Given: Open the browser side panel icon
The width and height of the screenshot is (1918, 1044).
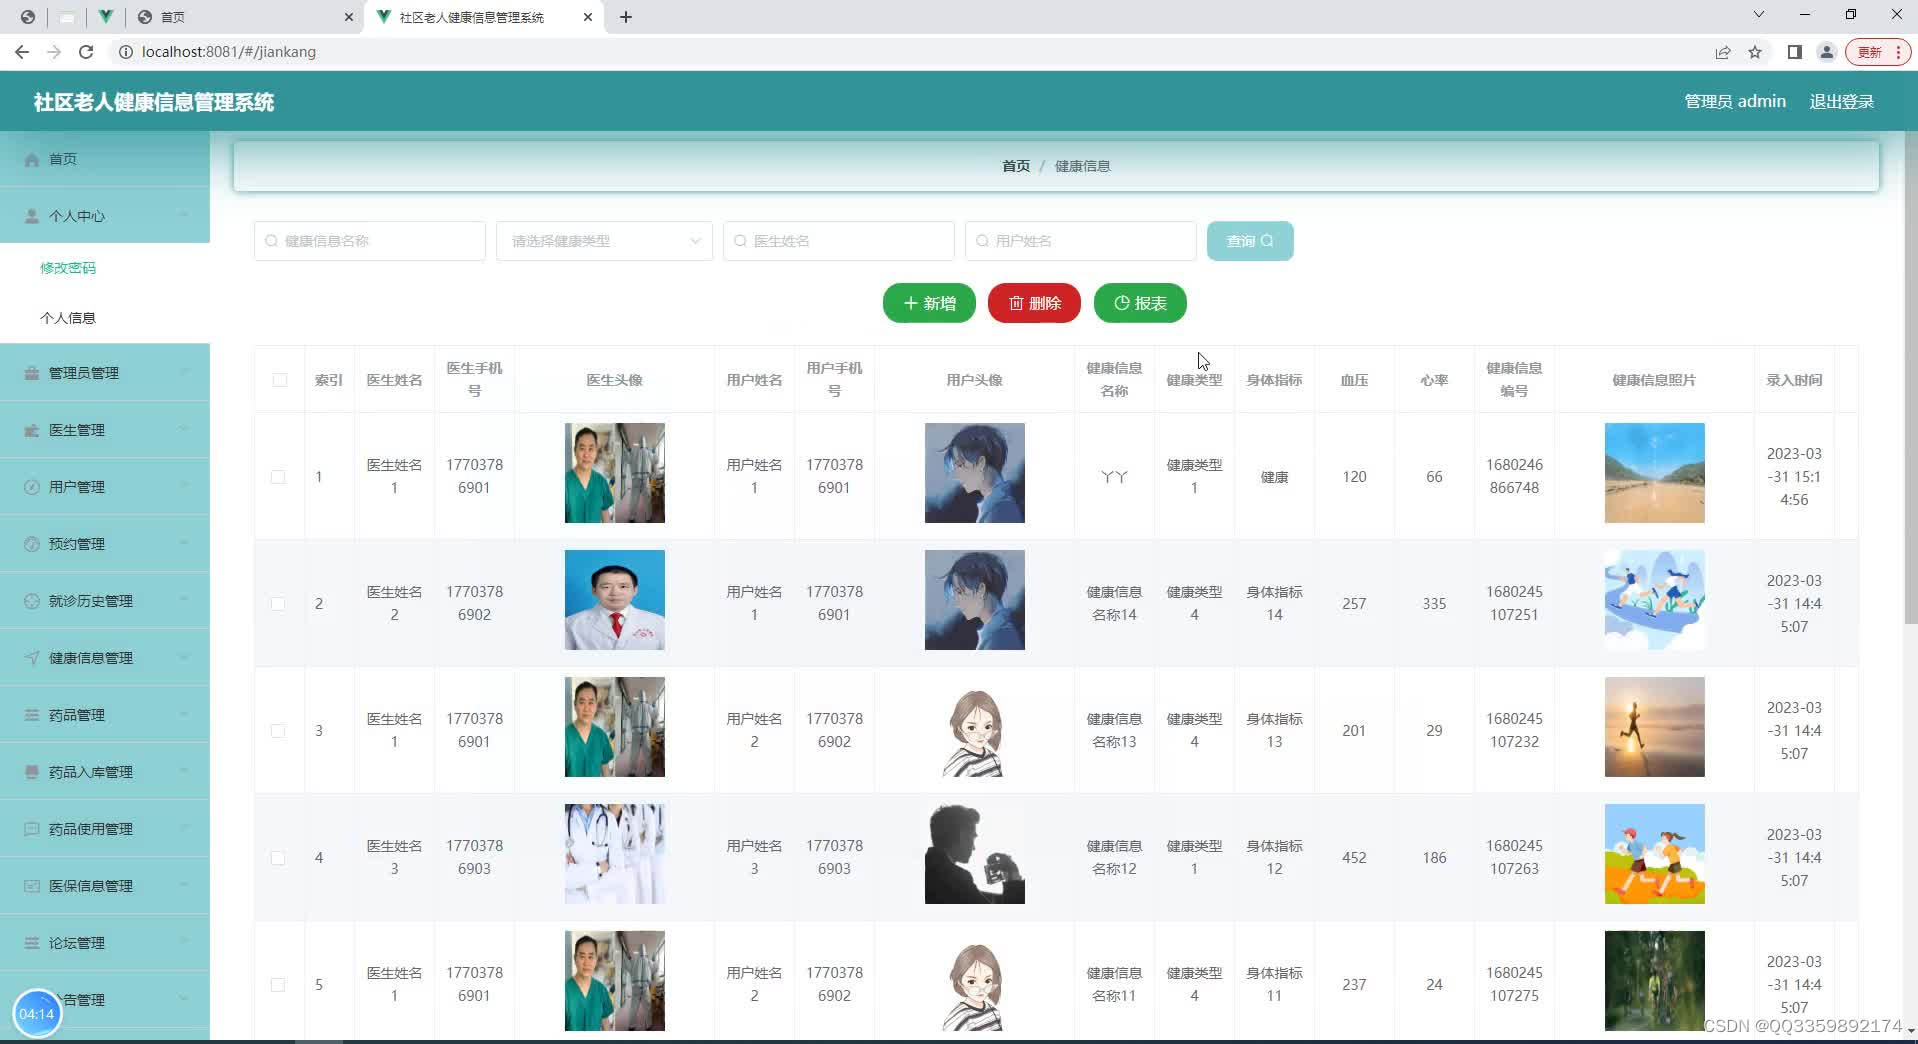Looking at the screenshot, I should 1795,52.
